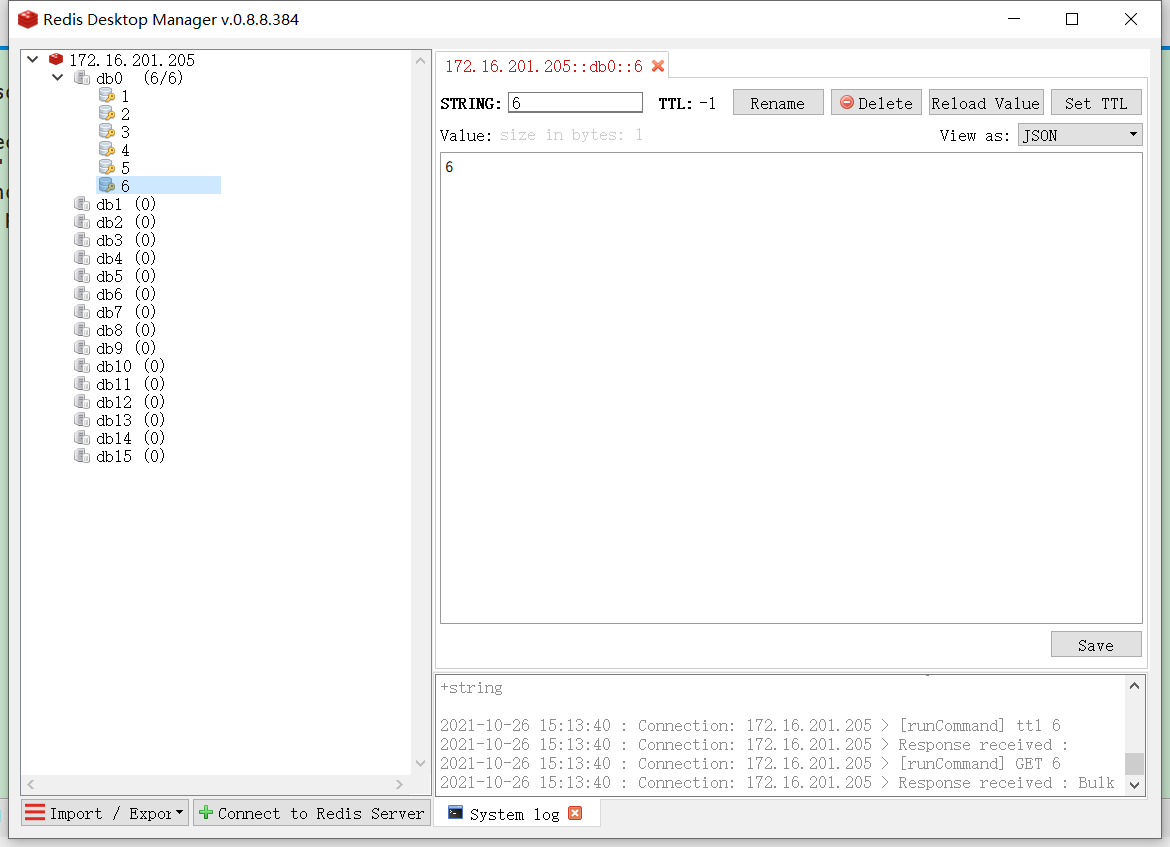Click the '+string' log entry
Viewport: 1170px width, 847px height.
471,687
